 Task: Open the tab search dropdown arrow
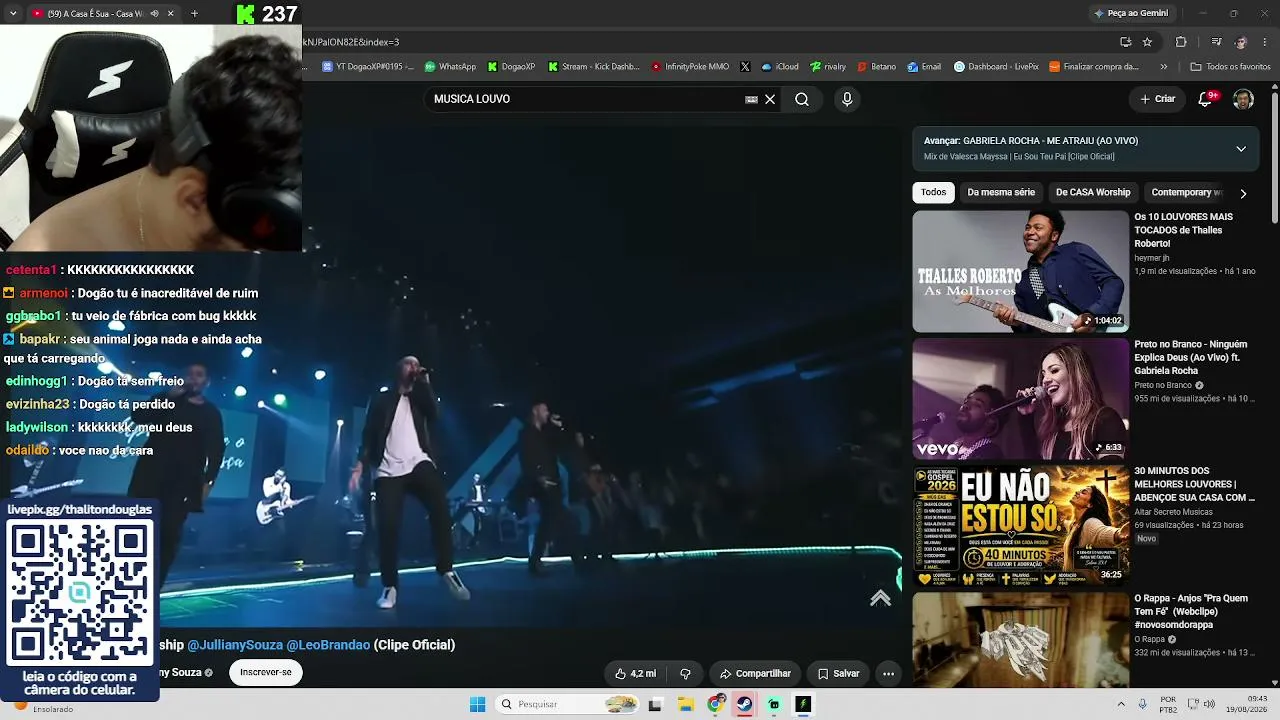pos(13,14)
